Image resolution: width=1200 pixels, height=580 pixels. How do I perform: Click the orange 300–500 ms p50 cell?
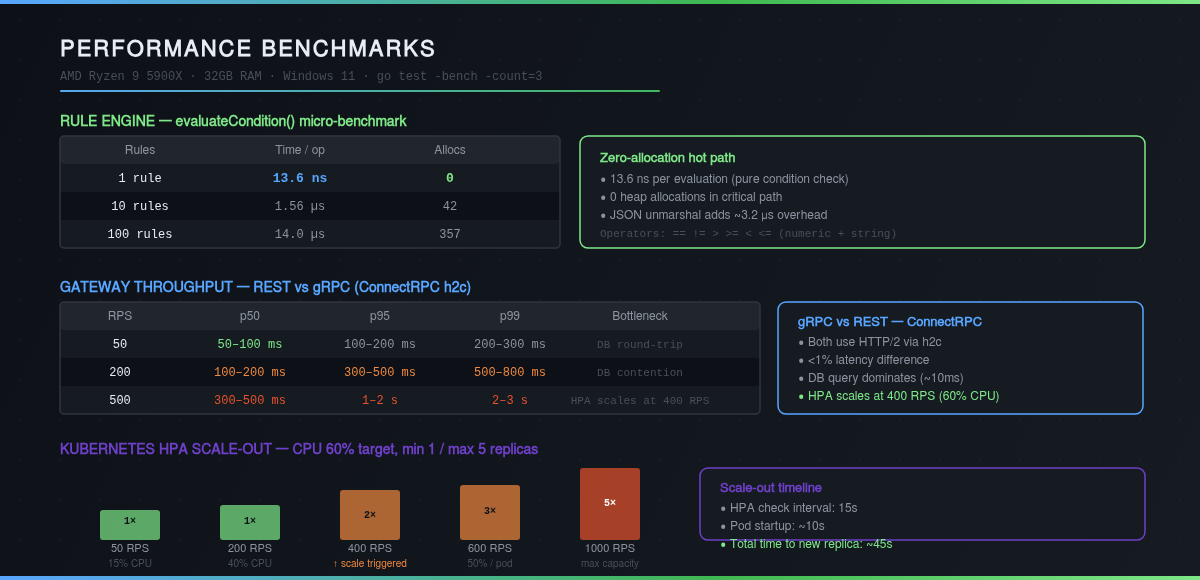[249, 399]
